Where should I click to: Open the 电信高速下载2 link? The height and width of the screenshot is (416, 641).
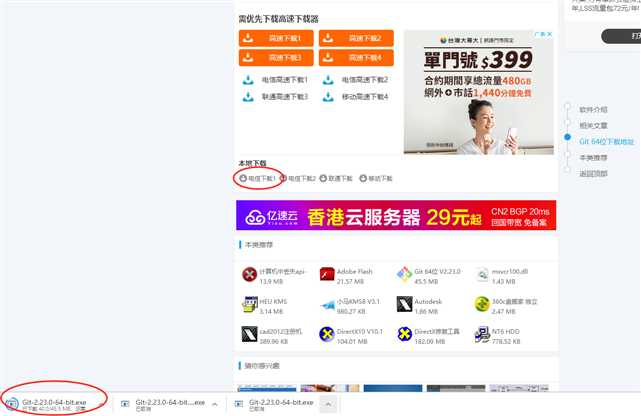click(365, 80)
